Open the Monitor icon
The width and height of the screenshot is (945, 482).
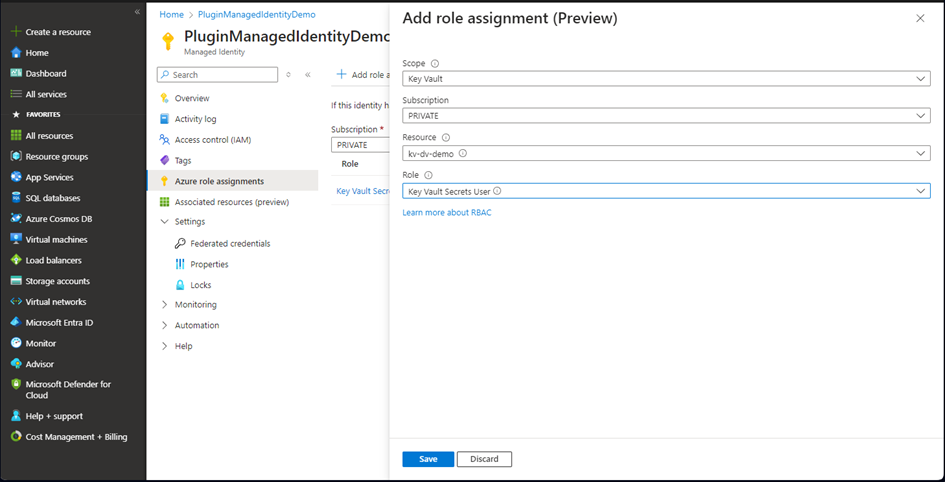coord(16,343)
